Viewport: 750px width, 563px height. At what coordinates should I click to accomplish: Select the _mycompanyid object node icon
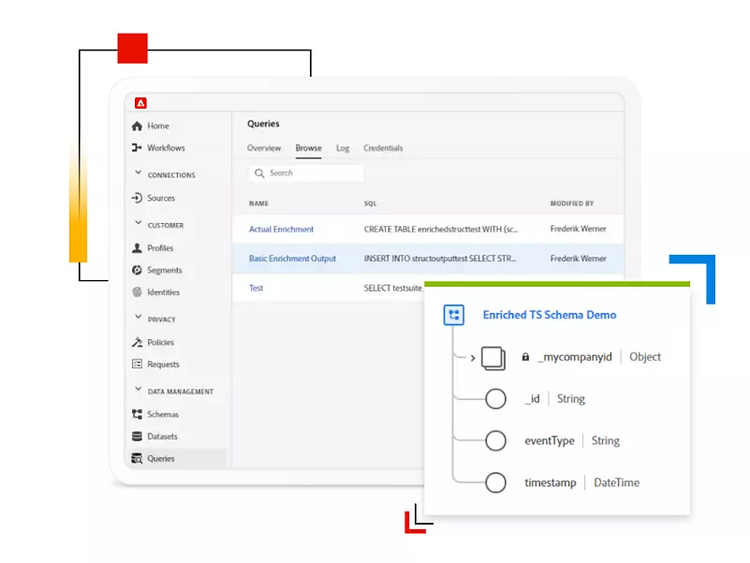point(493,358)
